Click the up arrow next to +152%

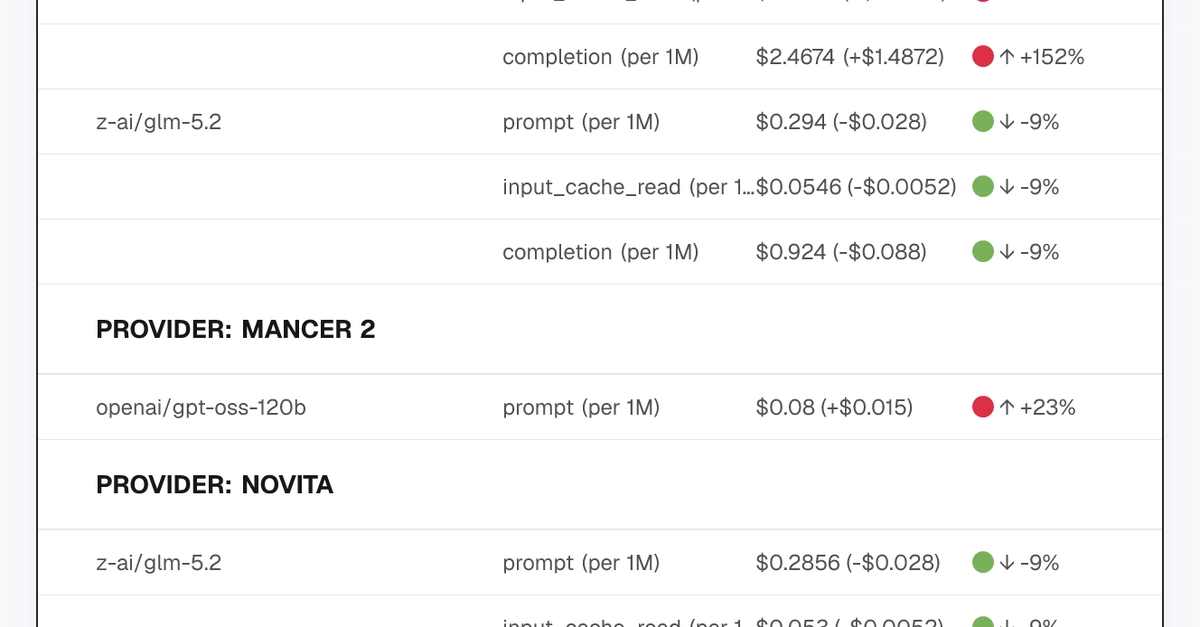[1007, 57]
